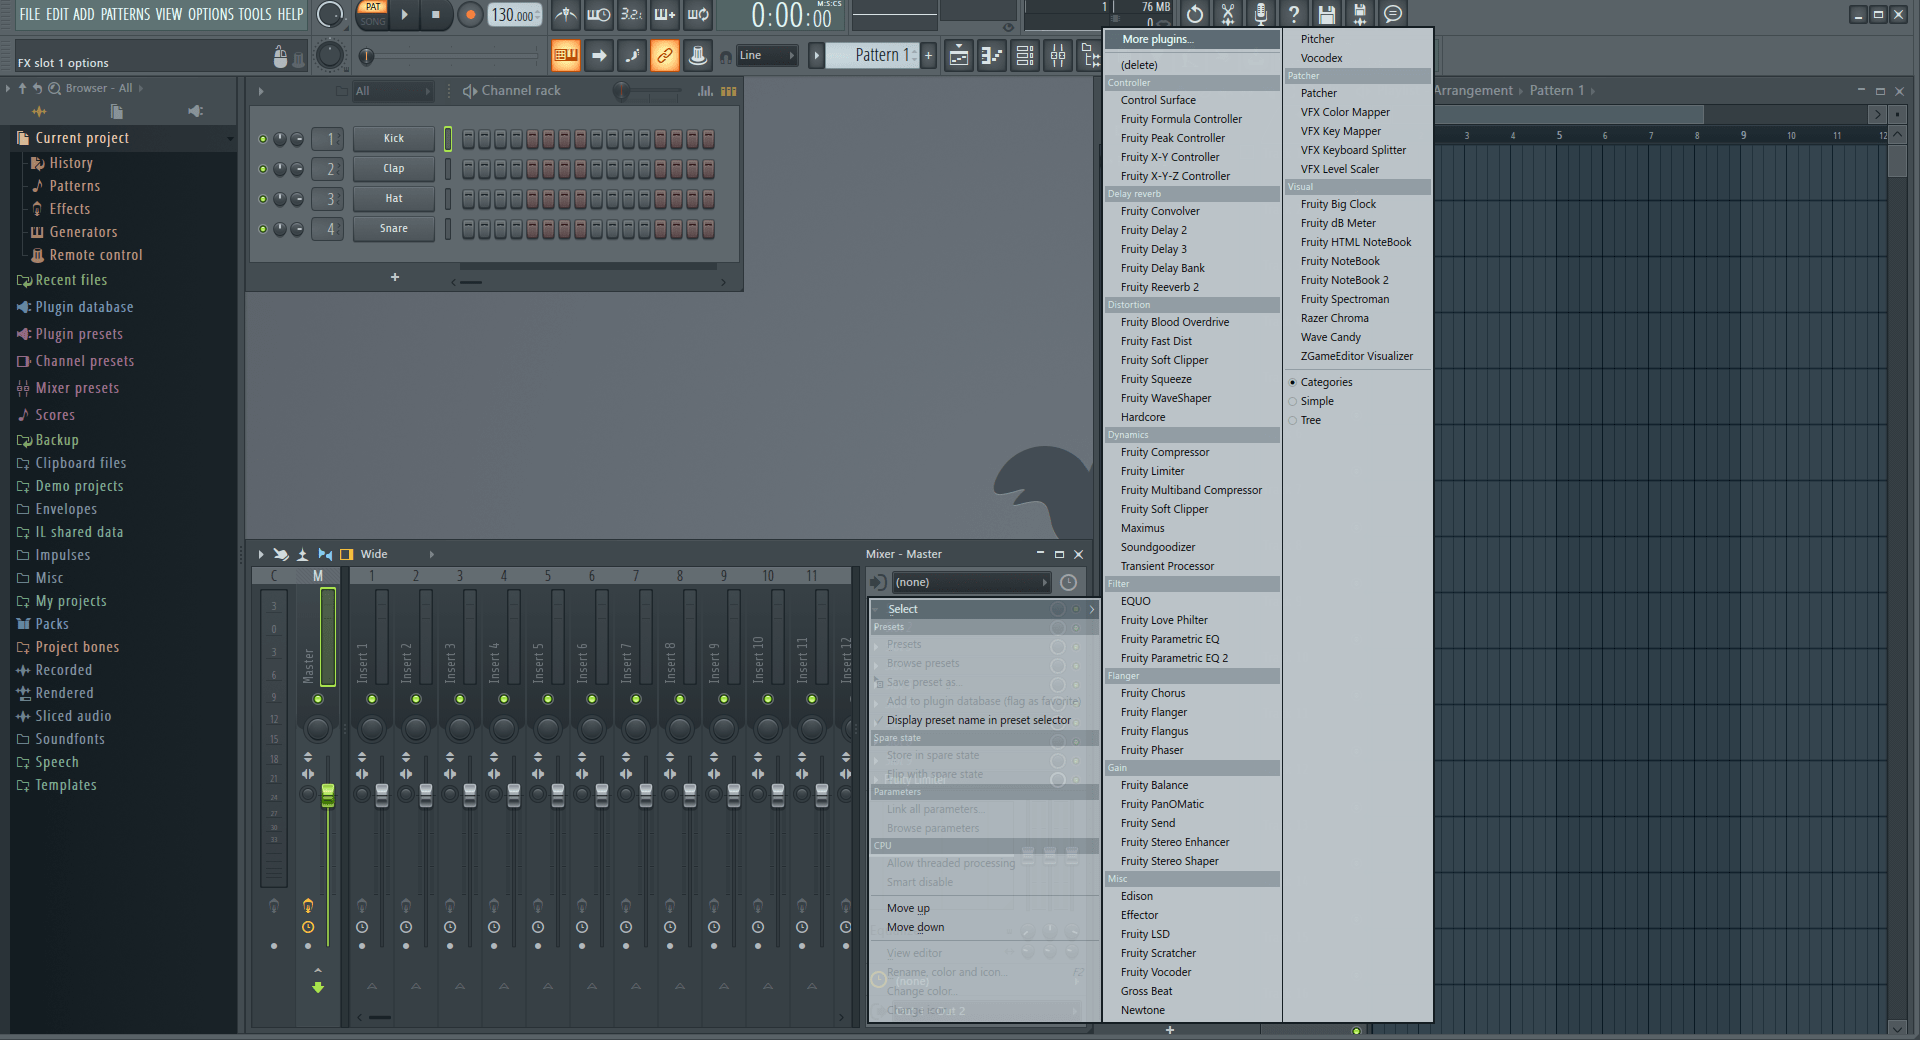Adjust the Master mixer volume fader
Screen dimensions: 1921x1040
[328, 796]
